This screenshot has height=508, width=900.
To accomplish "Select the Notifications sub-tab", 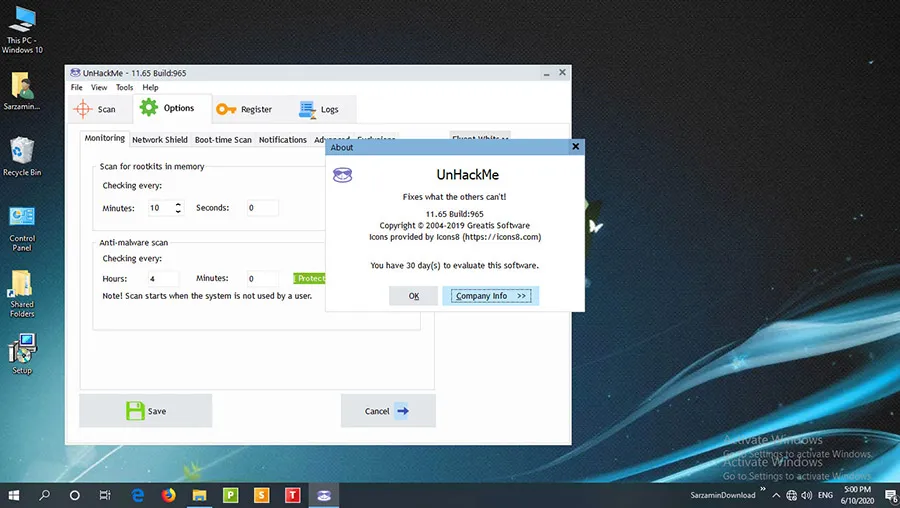I will pos(282,139).
